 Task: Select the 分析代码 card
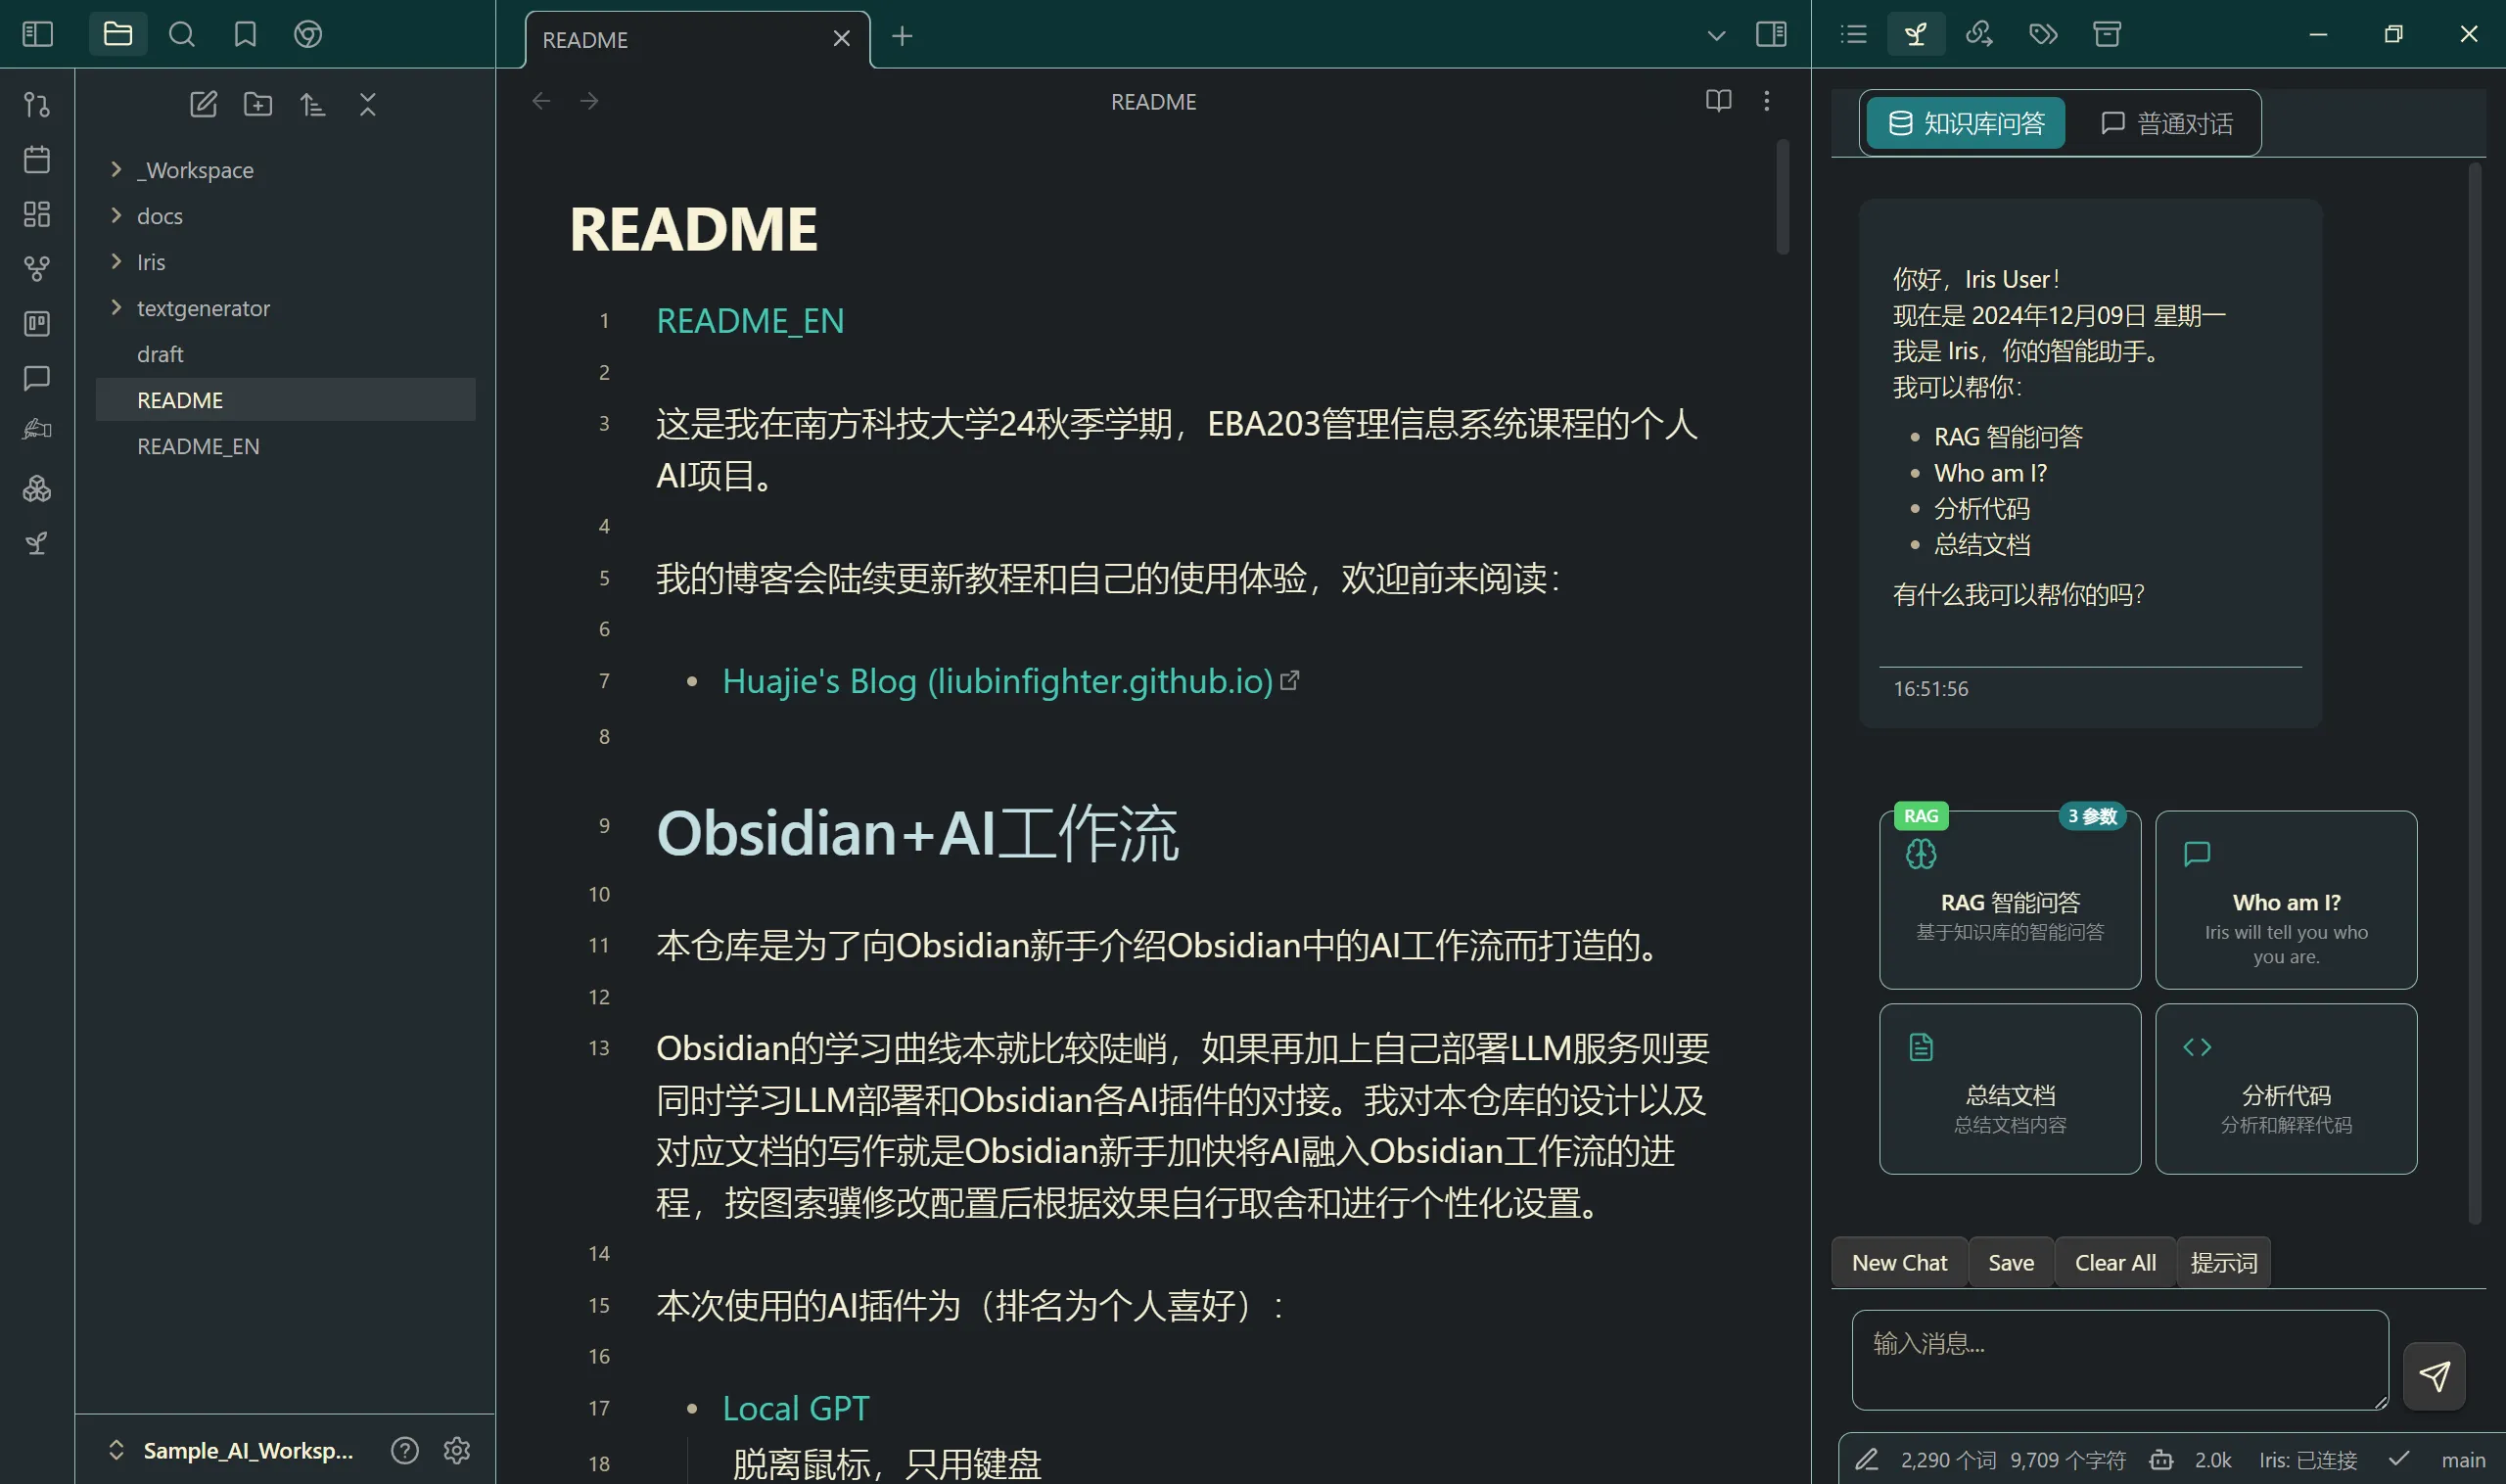[2286, 1089]
